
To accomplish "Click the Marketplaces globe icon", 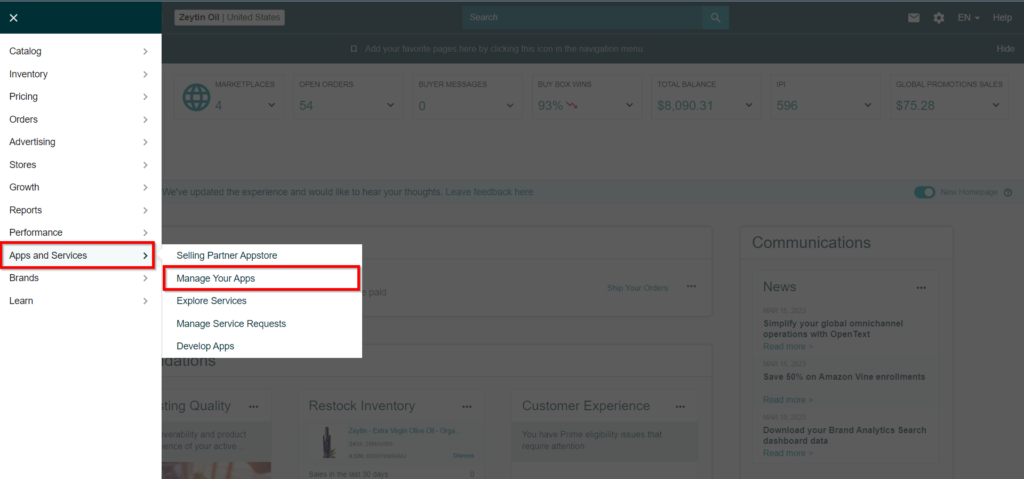I will tap(196, 97).
